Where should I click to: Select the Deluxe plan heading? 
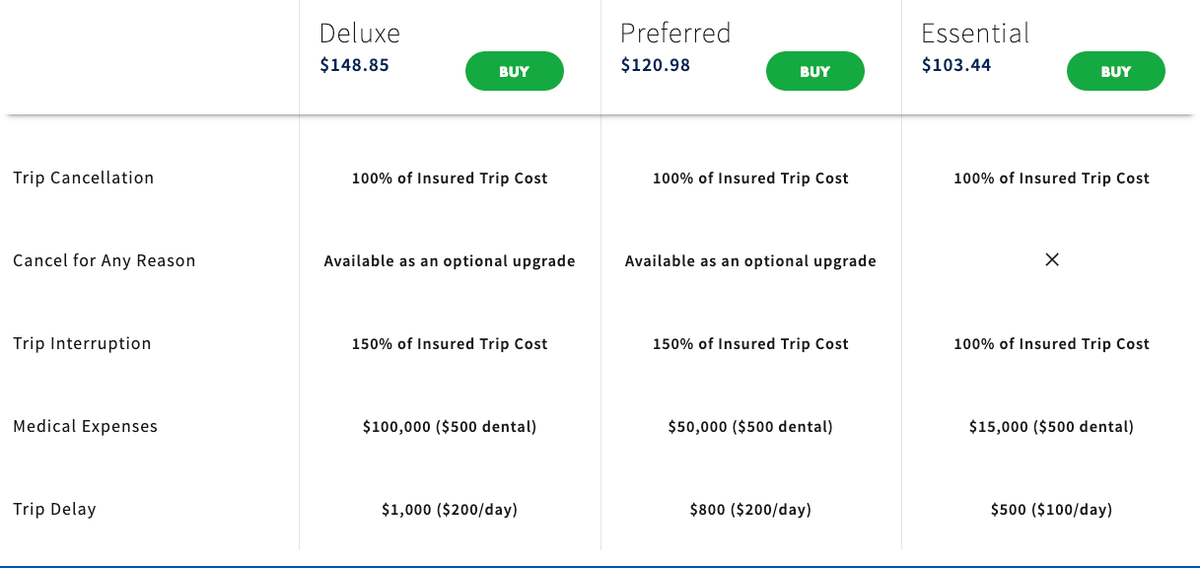tap(359, 33)
